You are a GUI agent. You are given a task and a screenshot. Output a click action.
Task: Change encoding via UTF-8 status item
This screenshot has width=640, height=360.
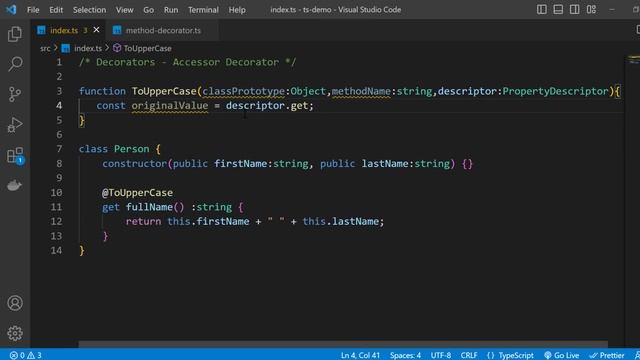pos(441,355)
